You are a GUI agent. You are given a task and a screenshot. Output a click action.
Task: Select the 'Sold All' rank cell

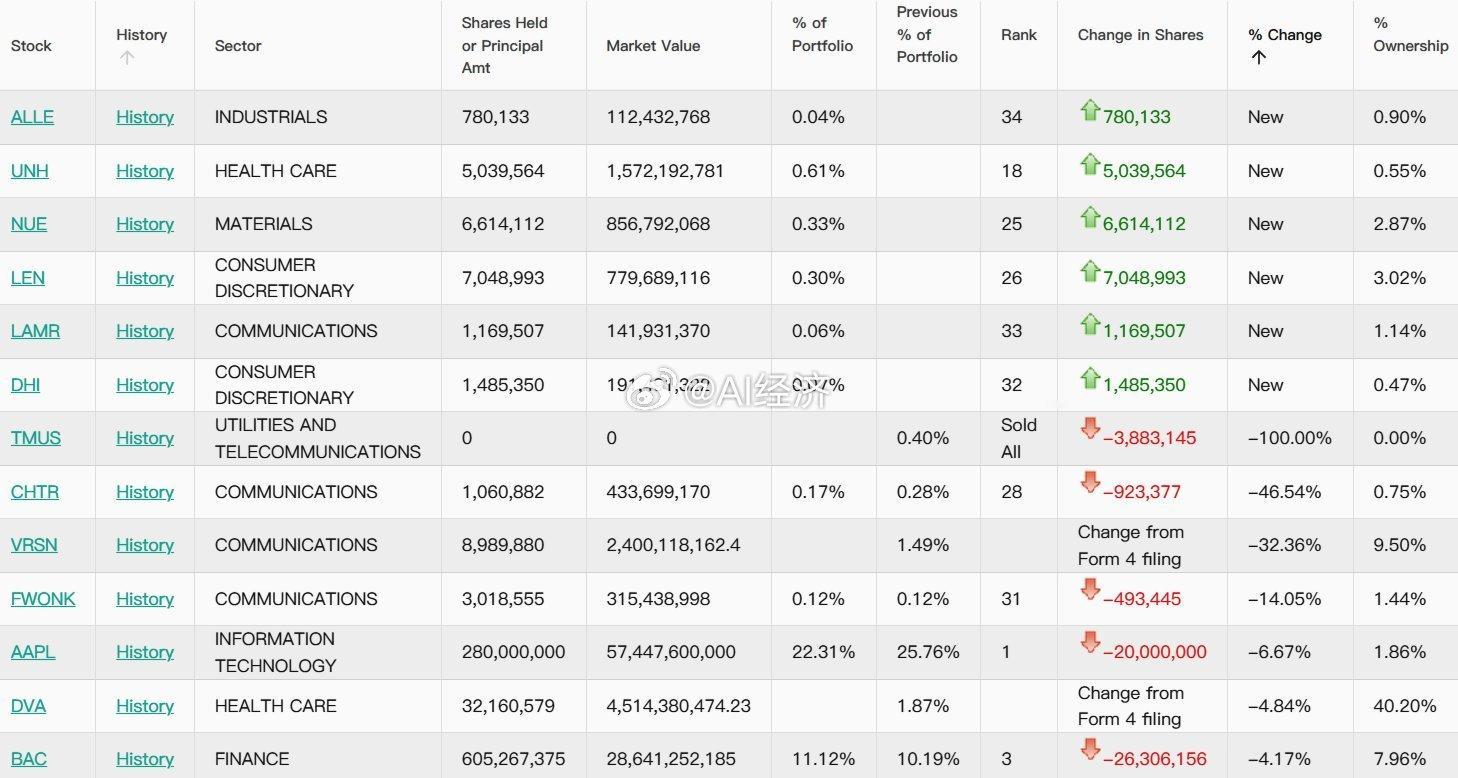click(x=1019, y=438)
